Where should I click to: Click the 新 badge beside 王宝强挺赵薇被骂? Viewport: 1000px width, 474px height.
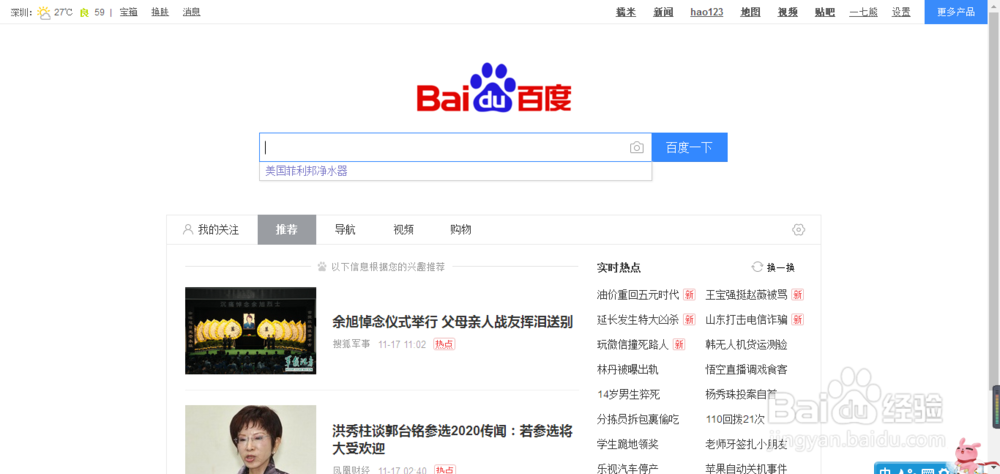point(797,295)
